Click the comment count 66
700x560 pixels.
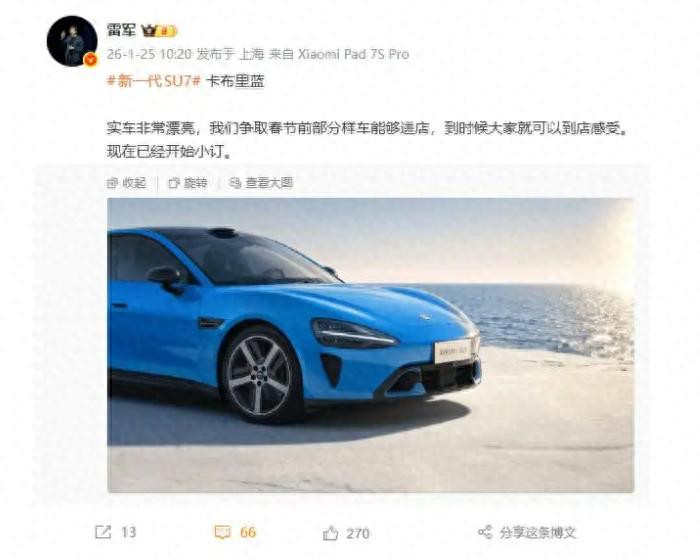point(248,532)
